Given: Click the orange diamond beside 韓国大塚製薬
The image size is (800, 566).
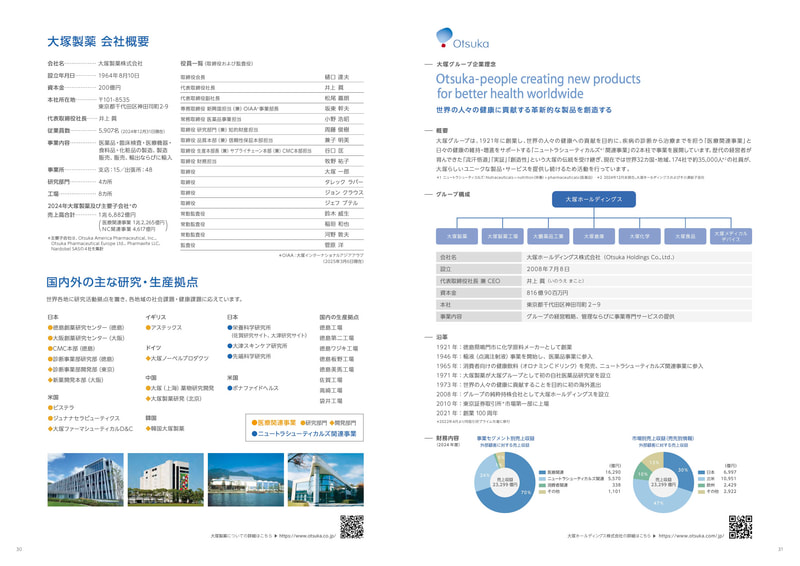Looking at the screenshot, I should click(149, 427).
